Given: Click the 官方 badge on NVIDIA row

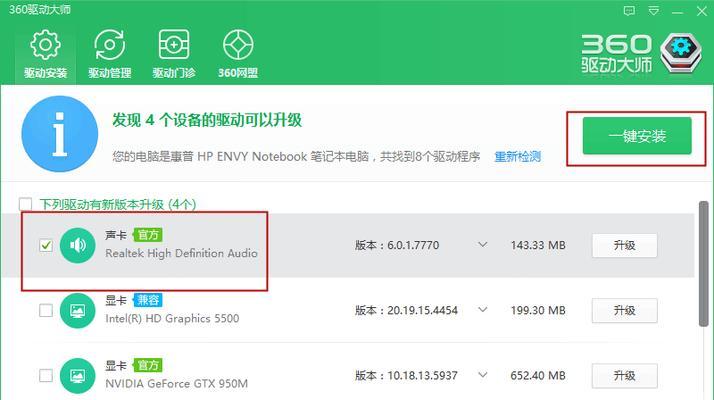Looking at the screenshot, I should coord(148,365).
